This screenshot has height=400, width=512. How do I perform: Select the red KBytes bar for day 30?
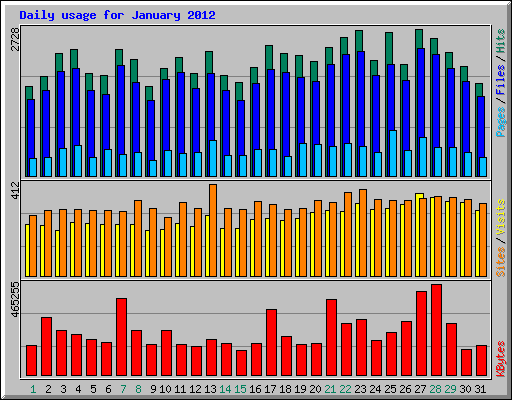click(x=466, y=363)
